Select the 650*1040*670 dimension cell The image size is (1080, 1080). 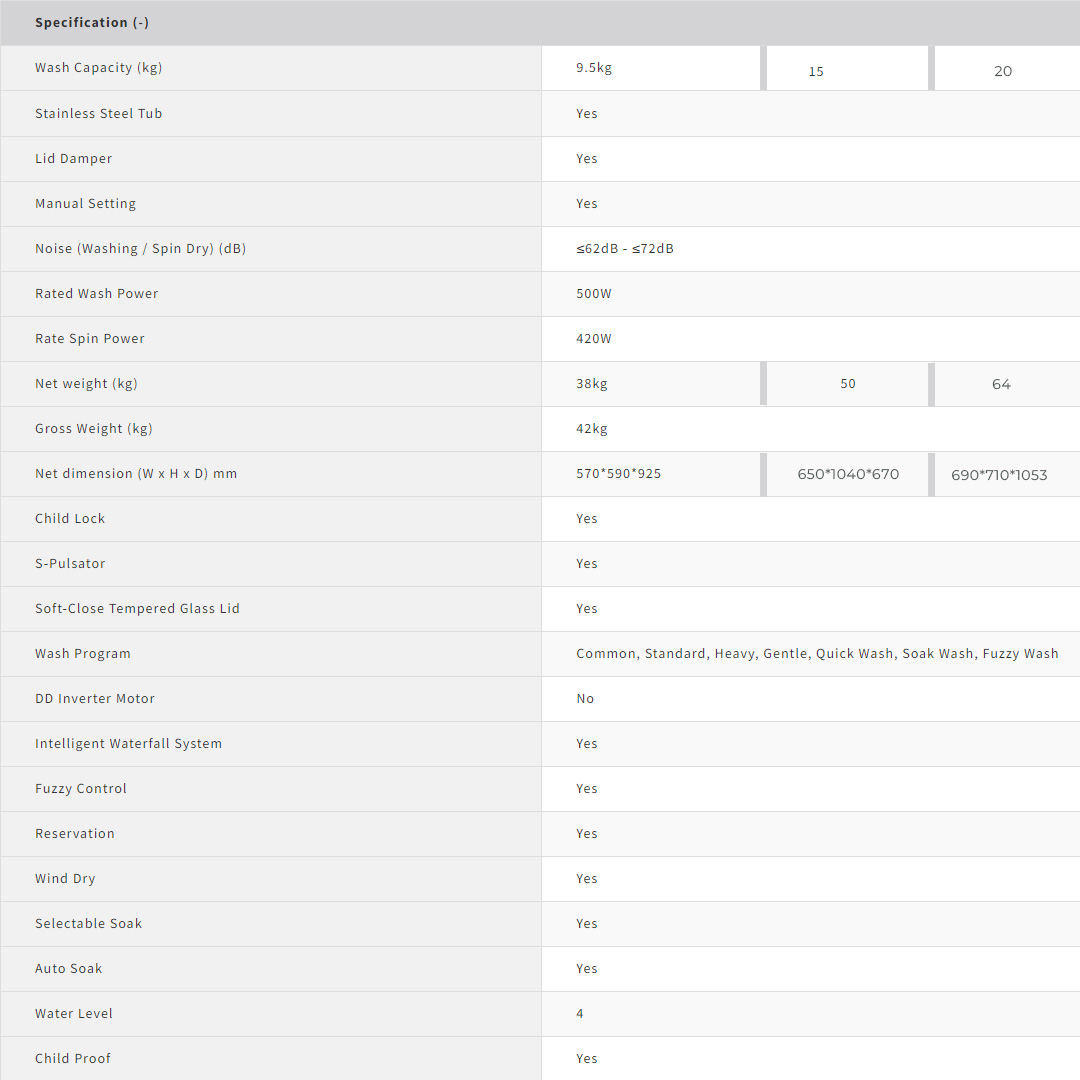[x=848, y=474]
